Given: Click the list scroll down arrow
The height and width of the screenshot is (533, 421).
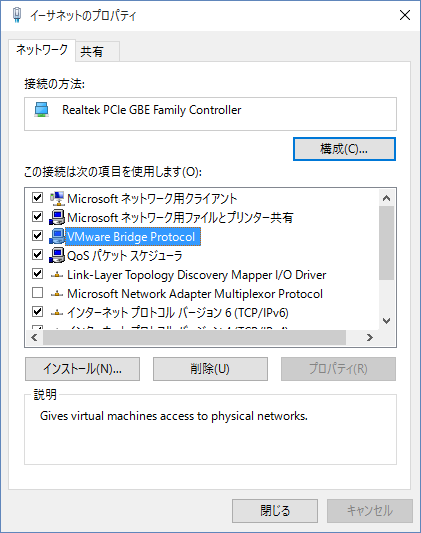Looking at the screenshot, I should pyautogui.click(x=387, y=321).
